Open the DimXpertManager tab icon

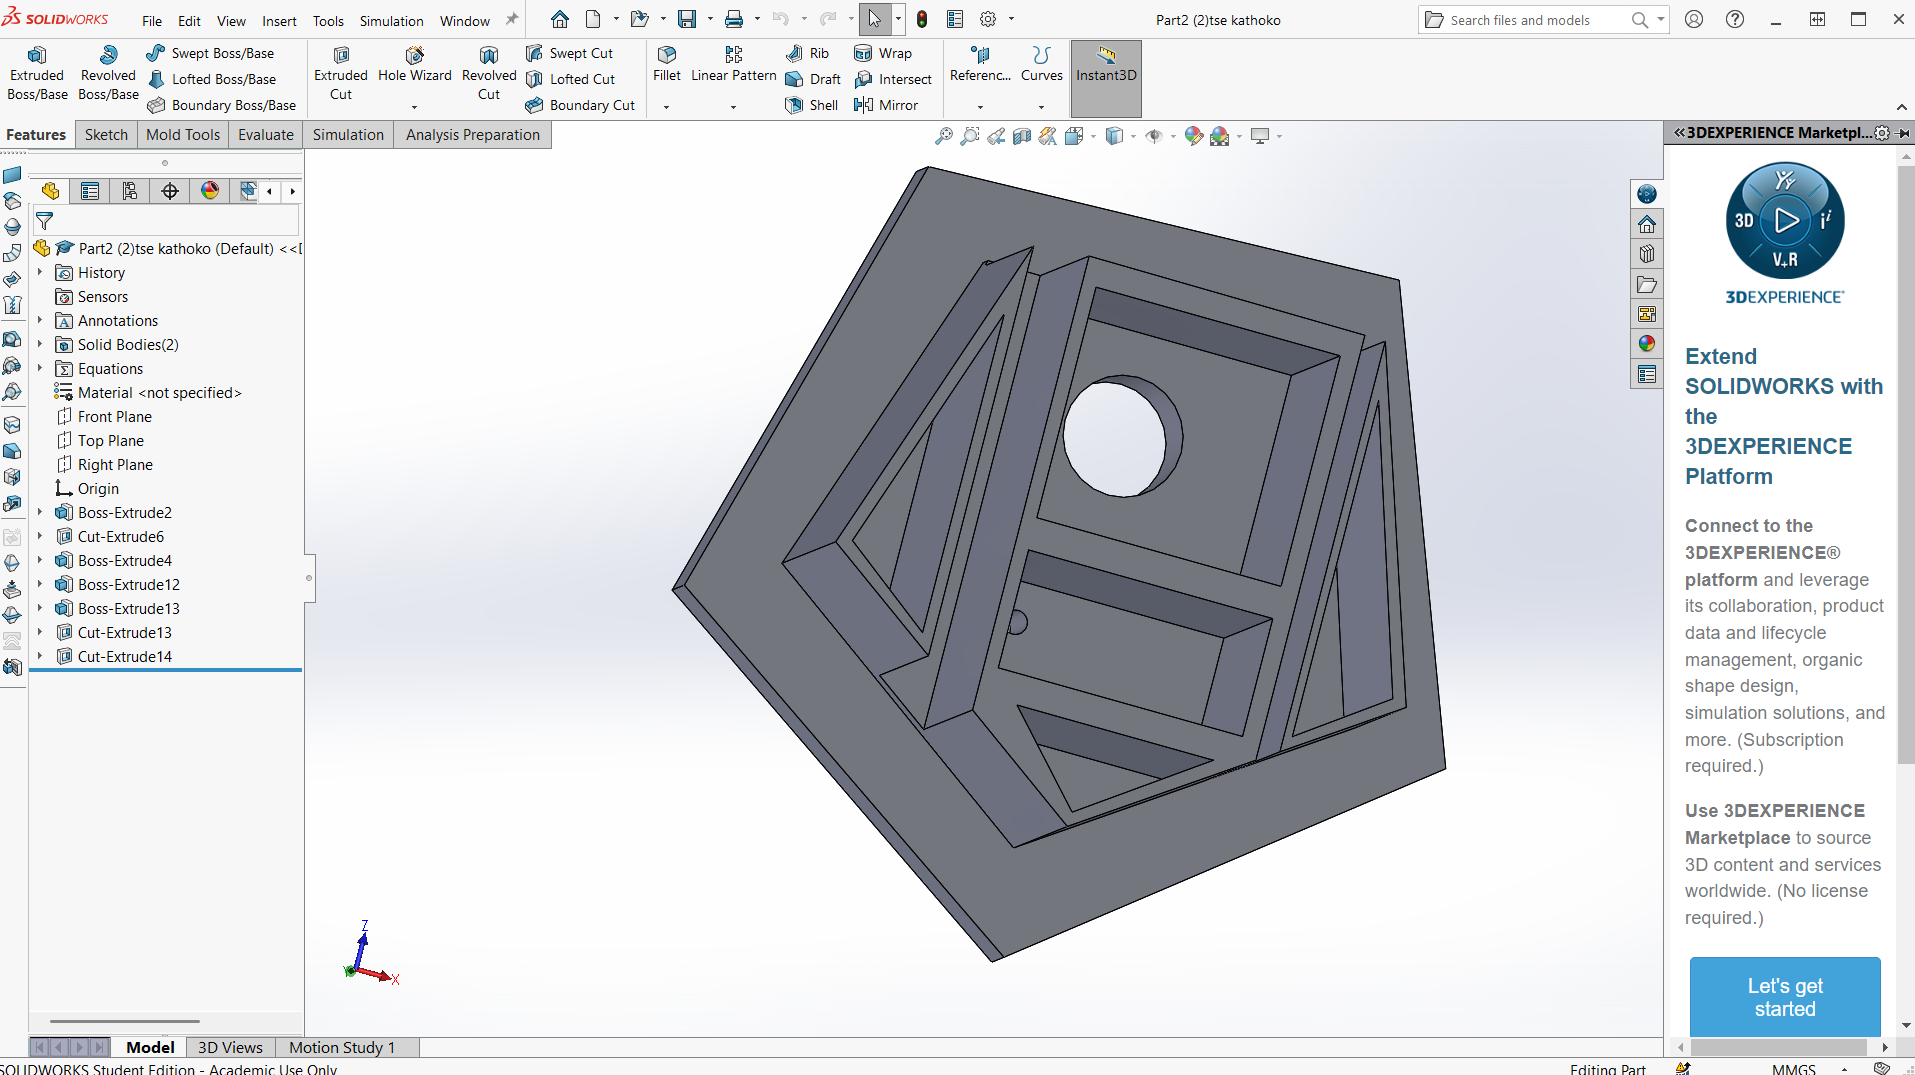pos(170,191)
